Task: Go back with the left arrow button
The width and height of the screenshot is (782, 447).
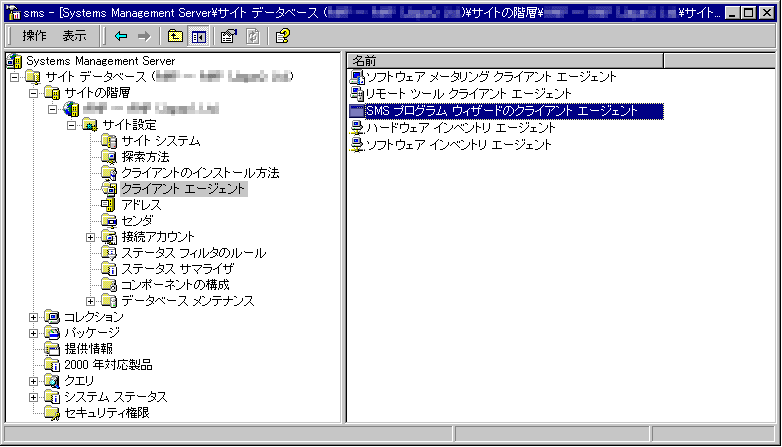Action: pos(121,36)
